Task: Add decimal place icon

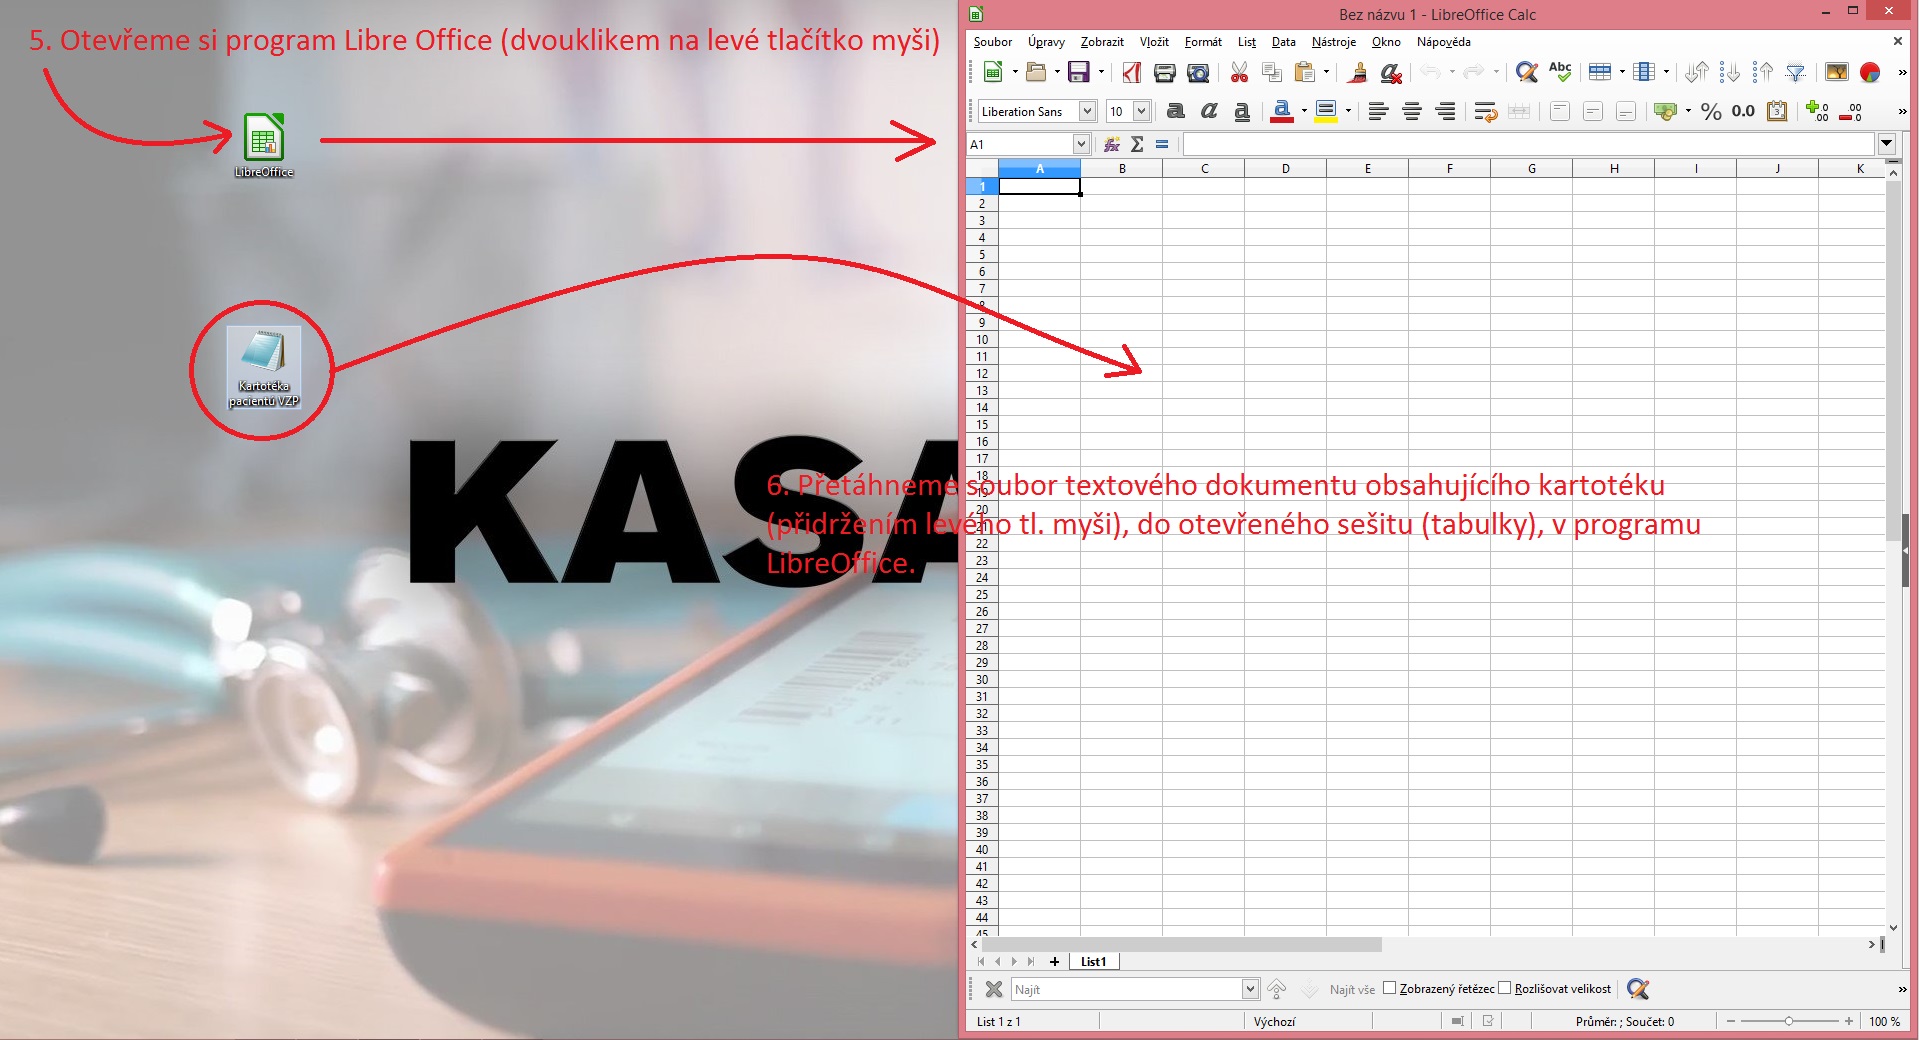Action: pyautogui.click(x=1818, y=112)
